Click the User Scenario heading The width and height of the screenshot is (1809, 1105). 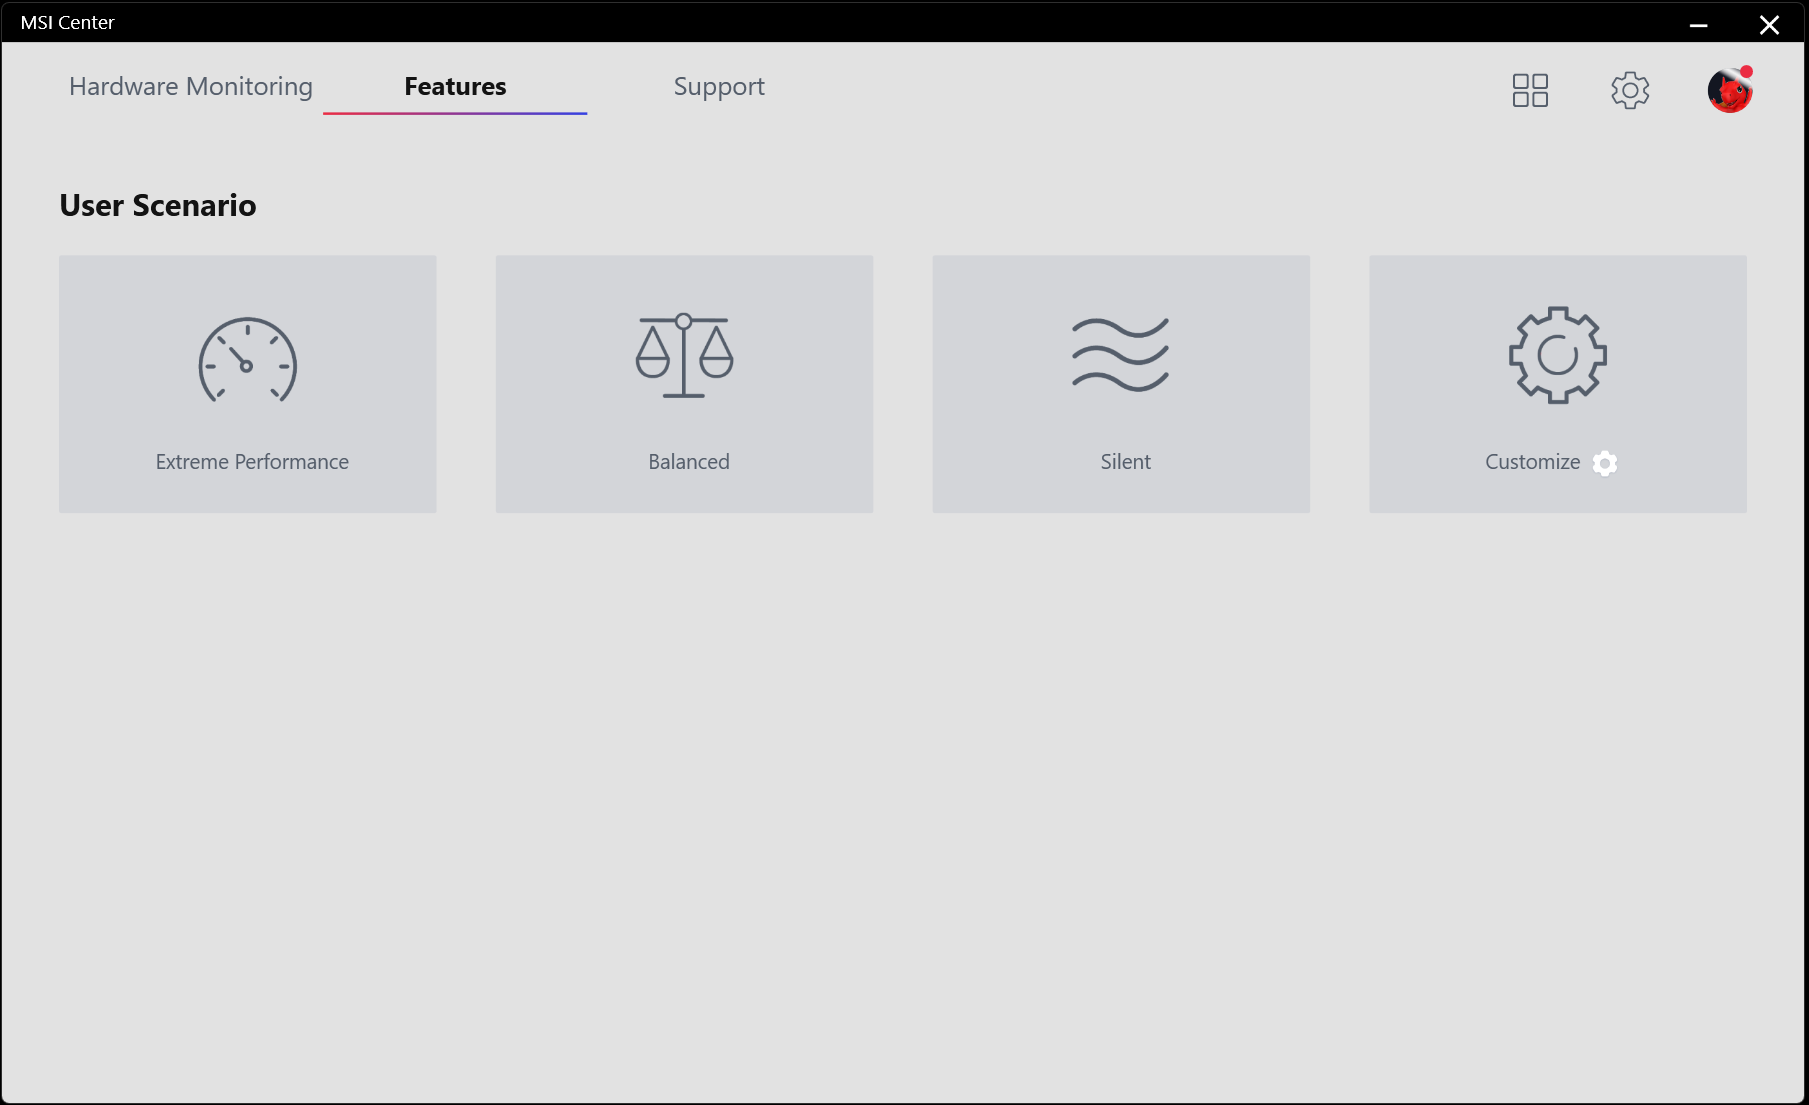coord(158,205)
